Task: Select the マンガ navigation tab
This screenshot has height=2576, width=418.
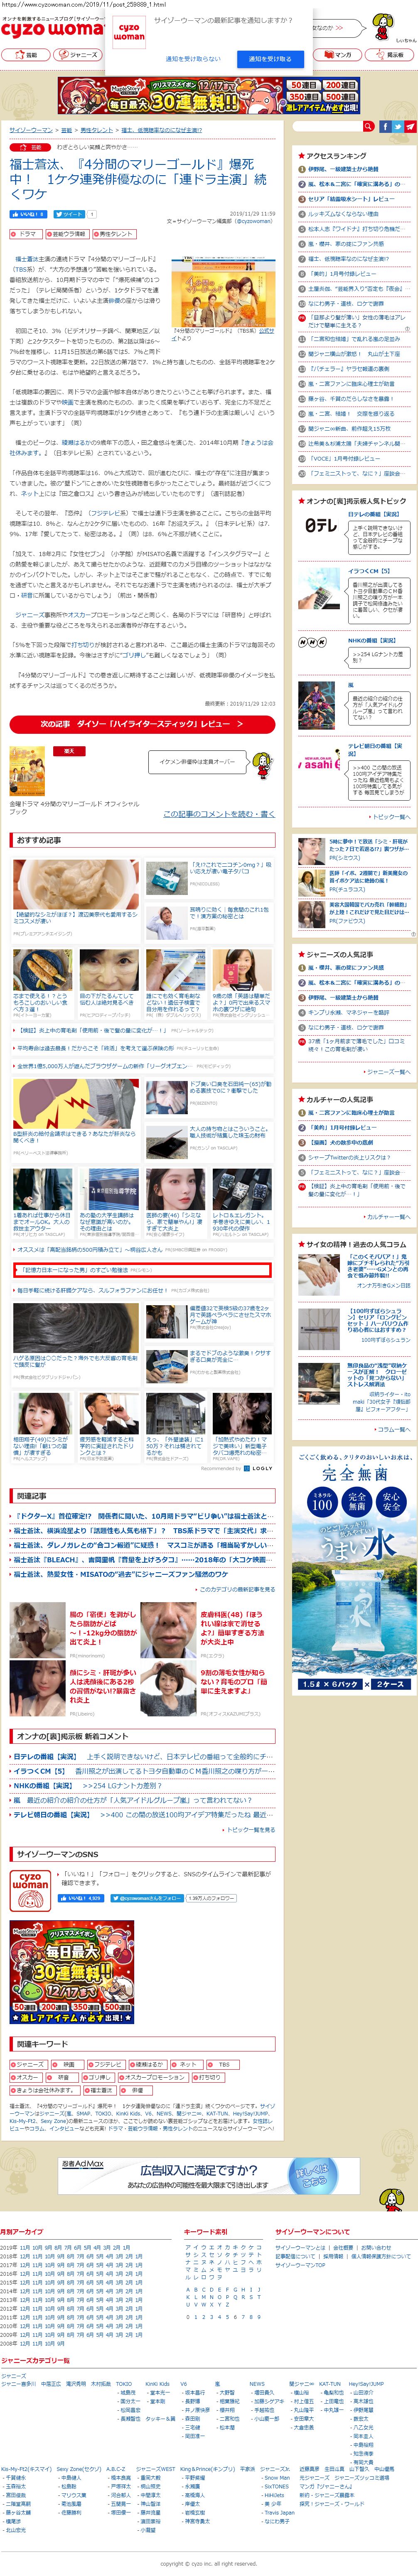Action: (339, 55)
